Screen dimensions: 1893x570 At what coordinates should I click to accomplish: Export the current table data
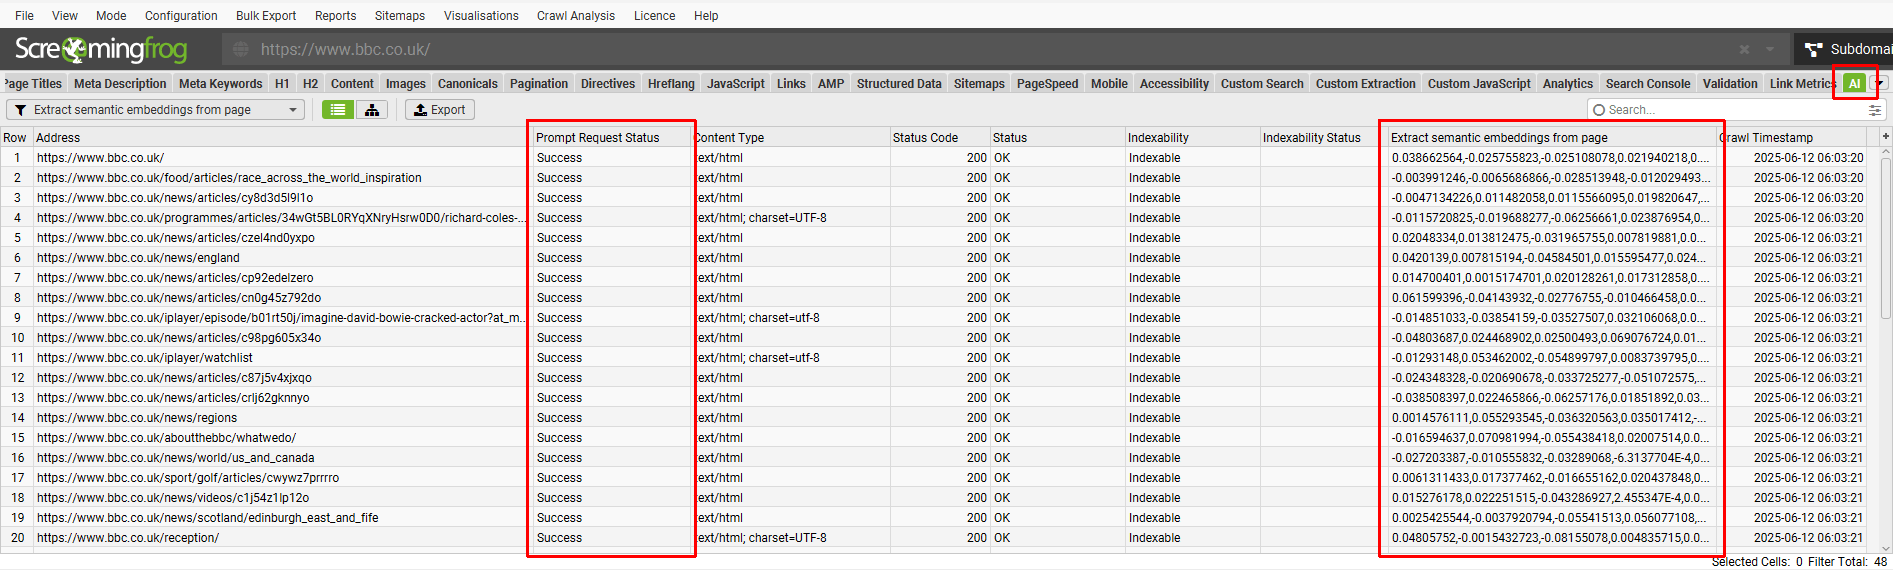tap(440, 110)
